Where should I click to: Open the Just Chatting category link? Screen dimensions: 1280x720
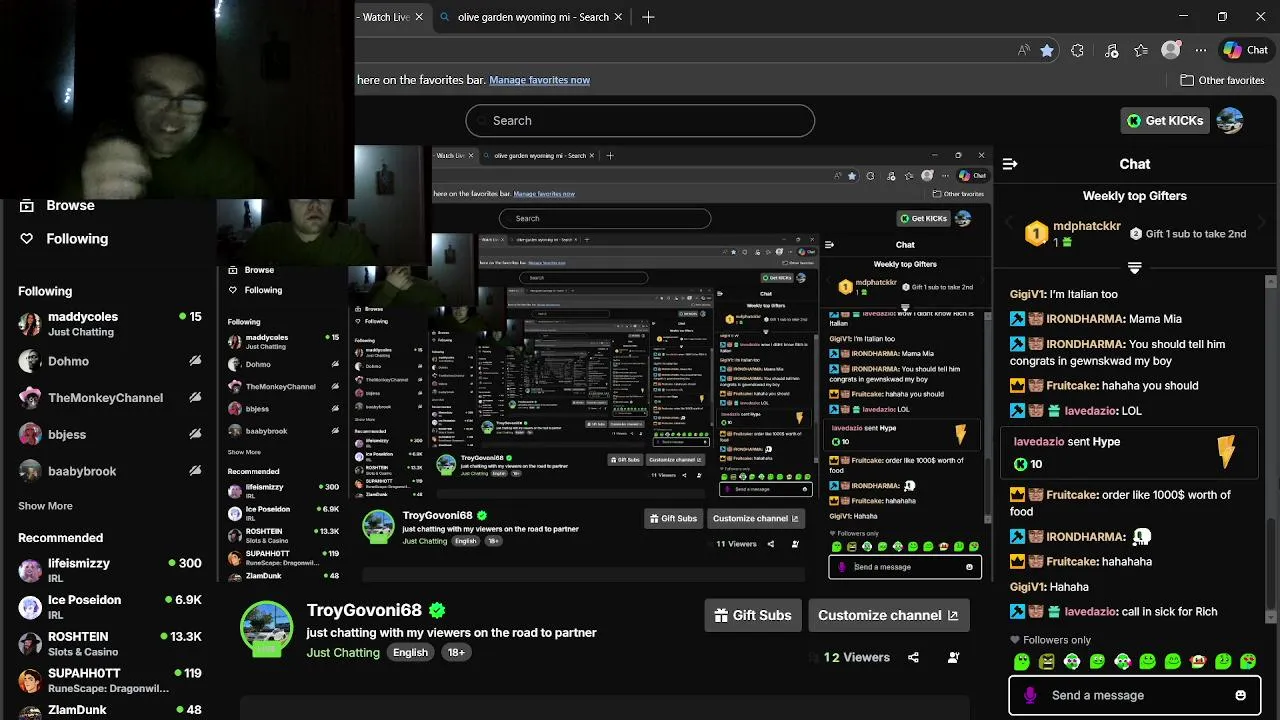pos(343,652)
